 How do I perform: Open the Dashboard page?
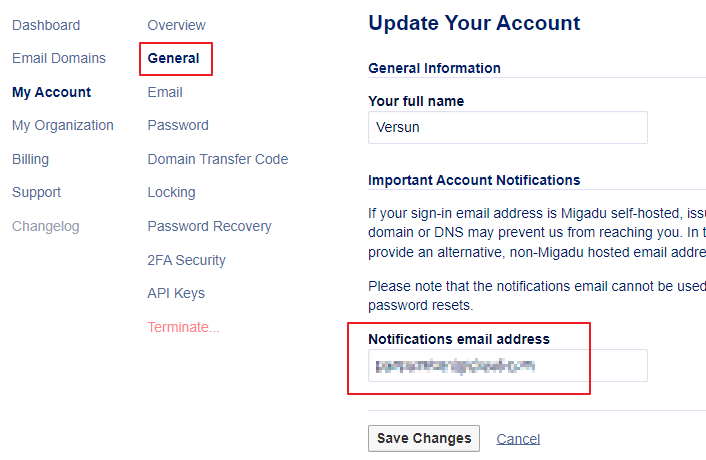(x=46, y=25)
